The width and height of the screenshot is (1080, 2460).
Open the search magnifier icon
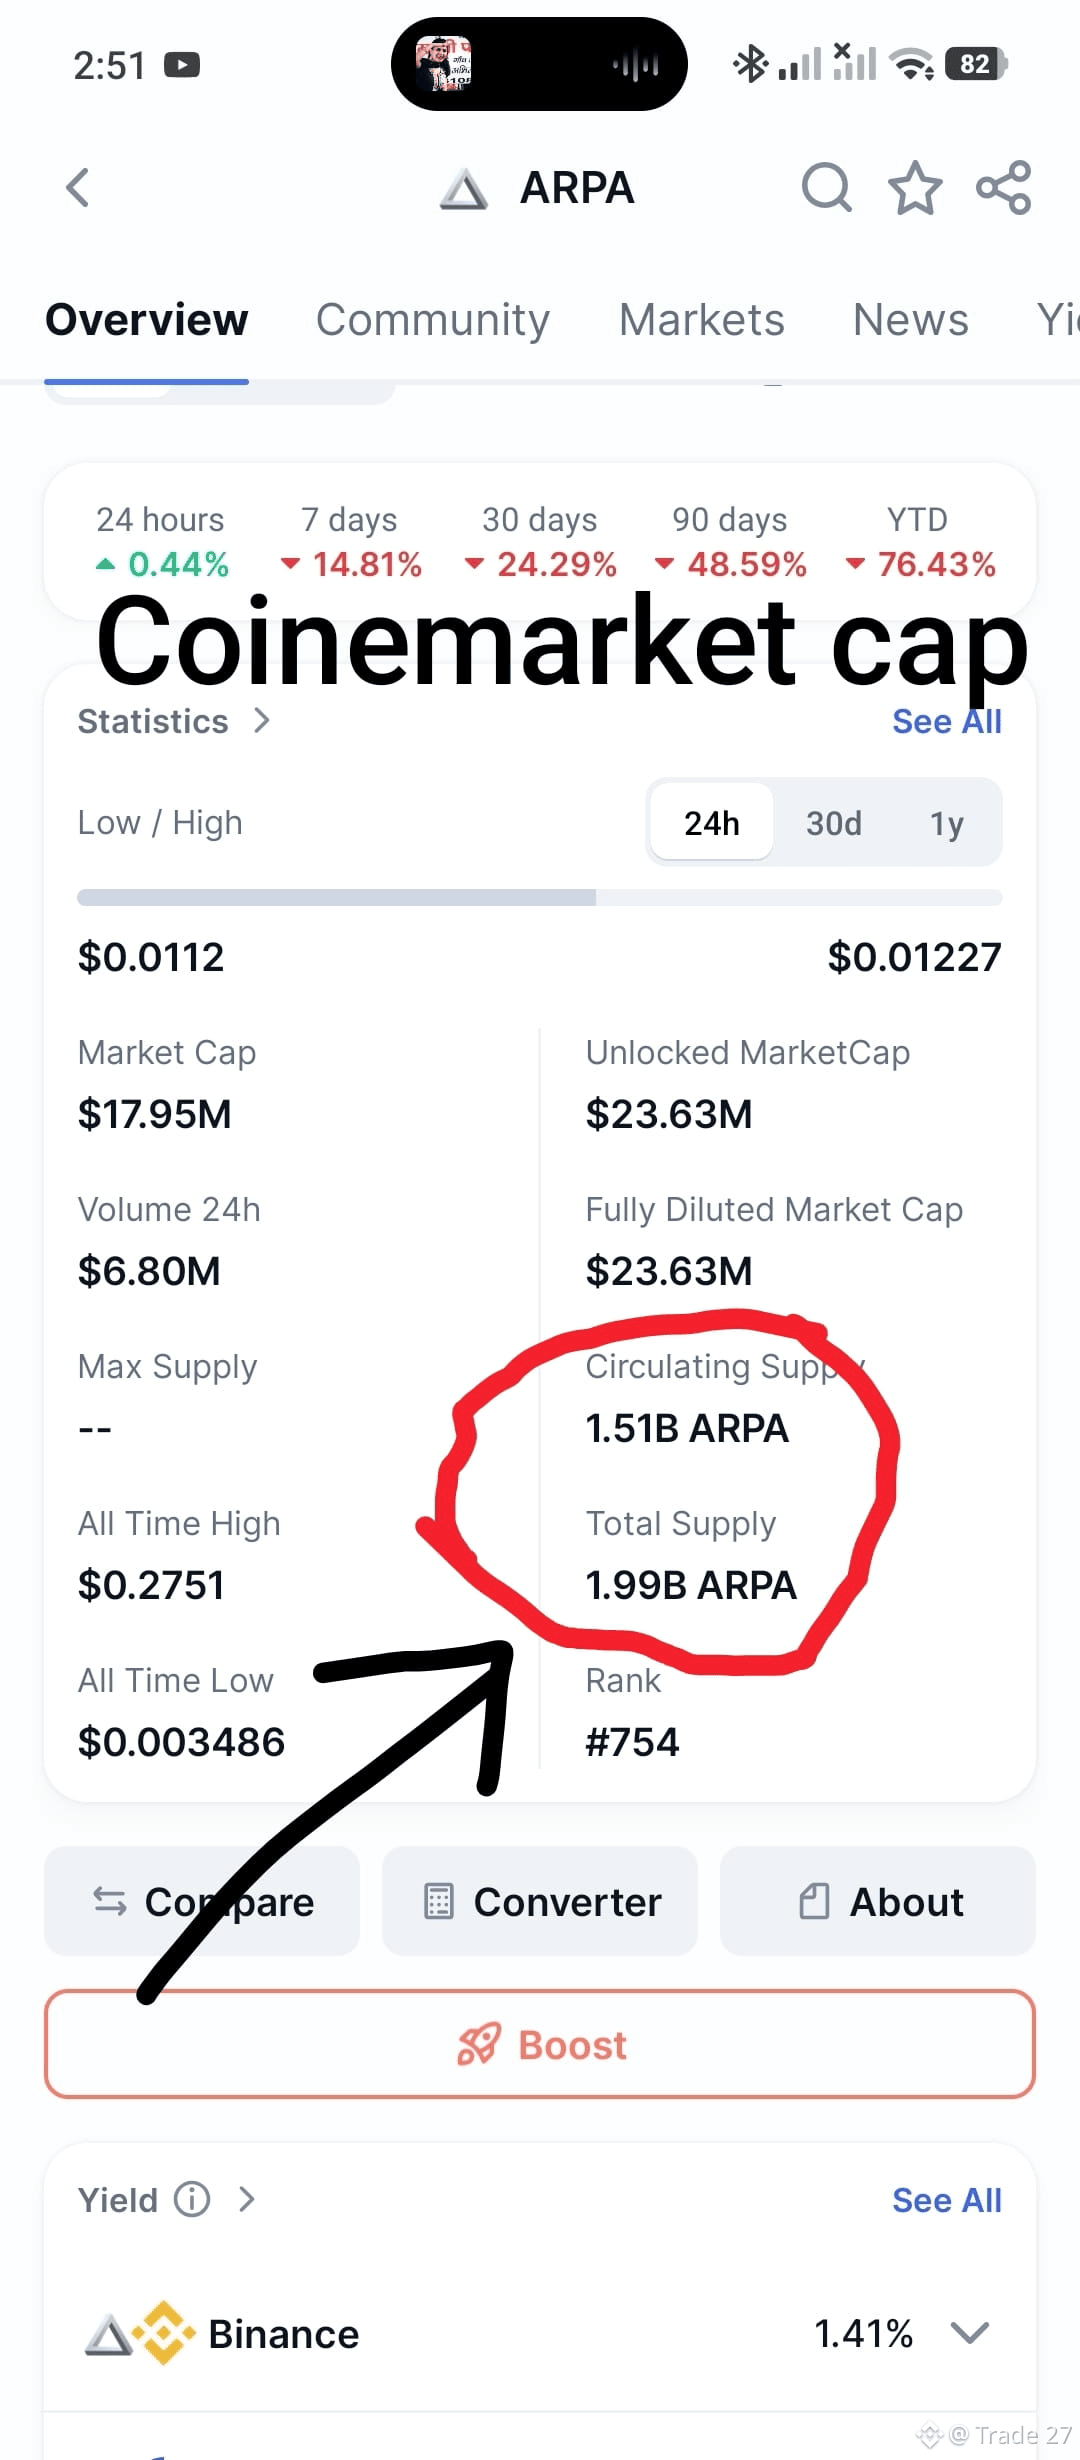click(827, 187)
